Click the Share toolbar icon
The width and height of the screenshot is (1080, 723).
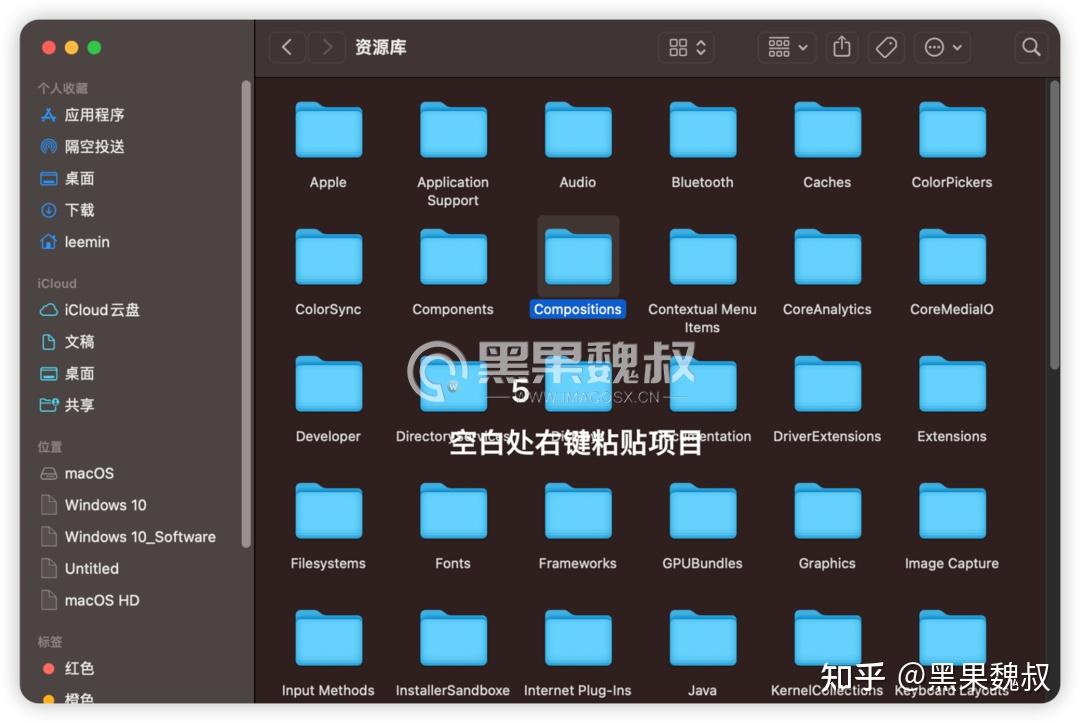(x=842, y=47)
